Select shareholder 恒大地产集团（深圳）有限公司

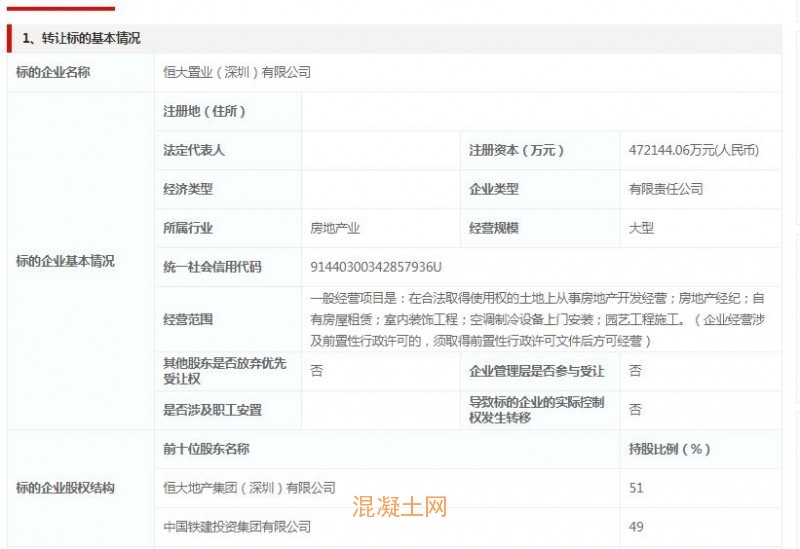(249, 488)
